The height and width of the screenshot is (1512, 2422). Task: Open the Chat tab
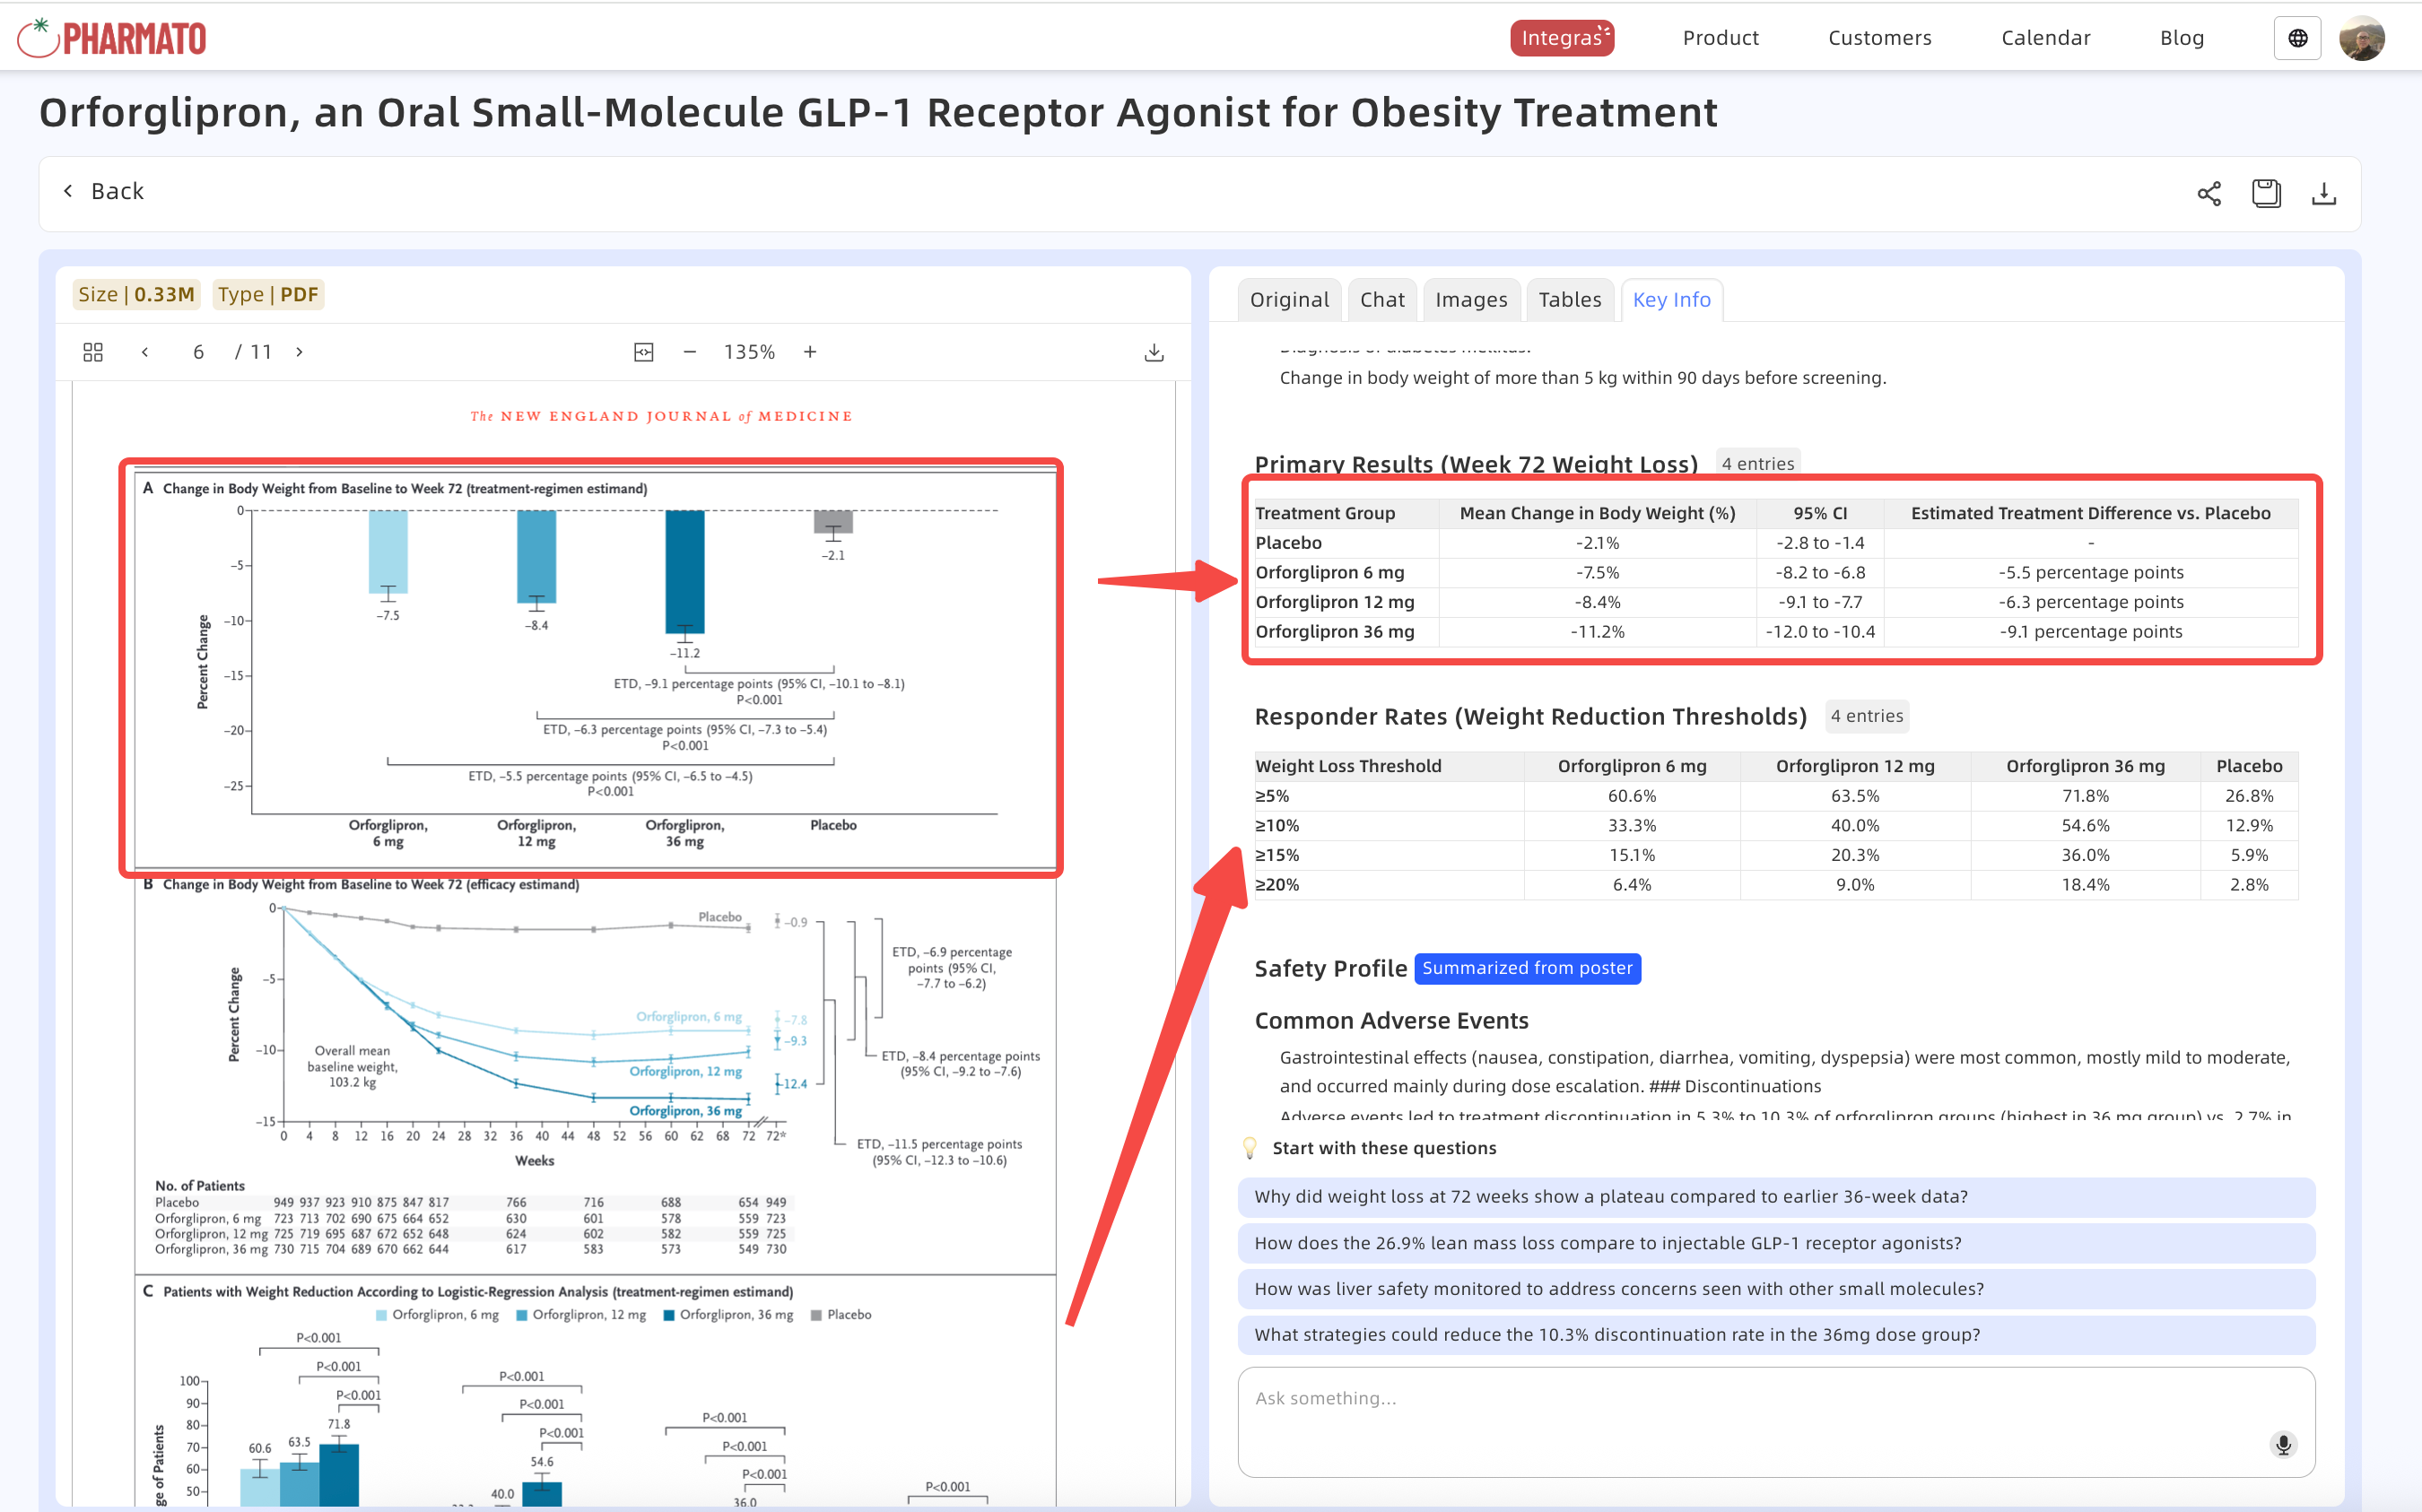(x=1382, y=300)
